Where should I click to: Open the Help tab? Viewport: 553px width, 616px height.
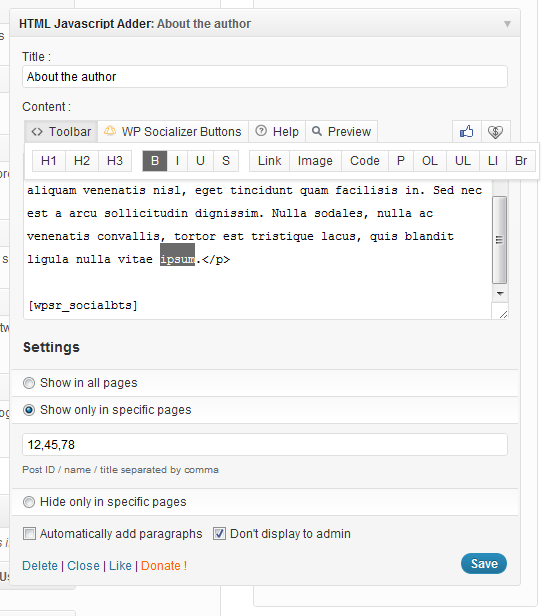click(277, 132)
